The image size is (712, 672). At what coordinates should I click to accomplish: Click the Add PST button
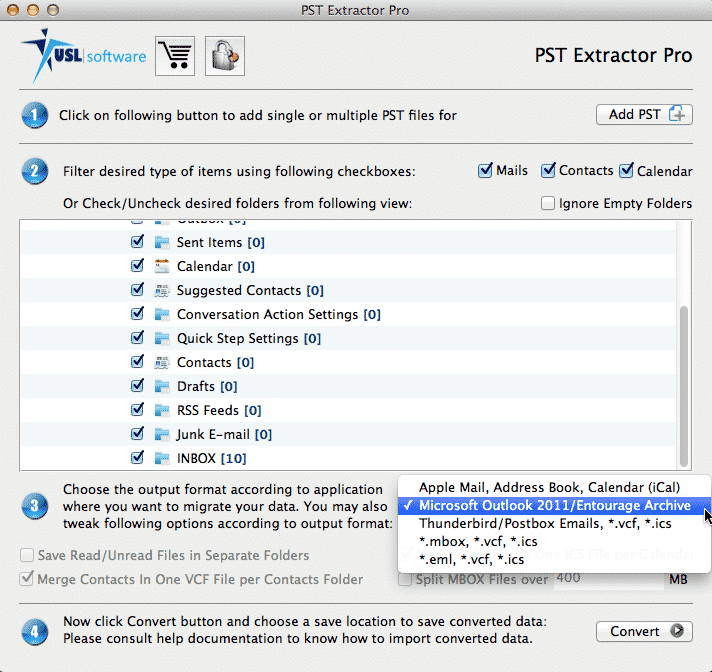644,114
